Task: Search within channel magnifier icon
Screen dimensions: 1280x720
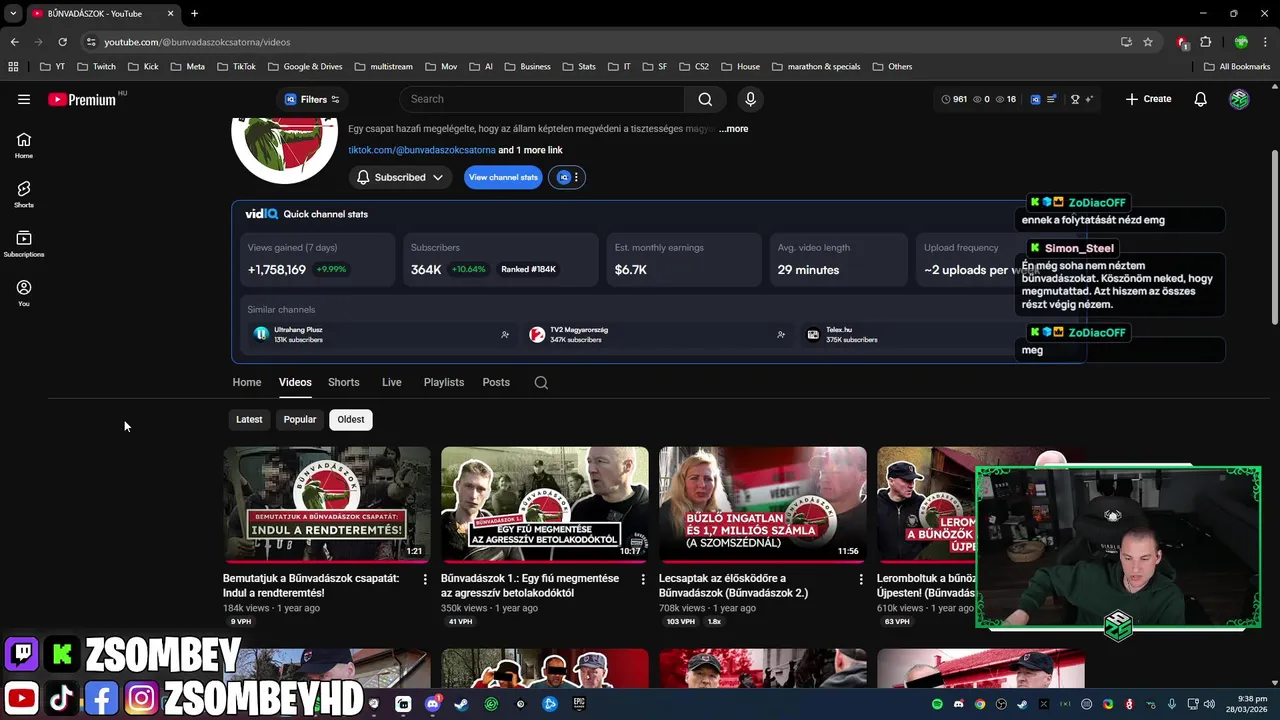Action: 541,382
